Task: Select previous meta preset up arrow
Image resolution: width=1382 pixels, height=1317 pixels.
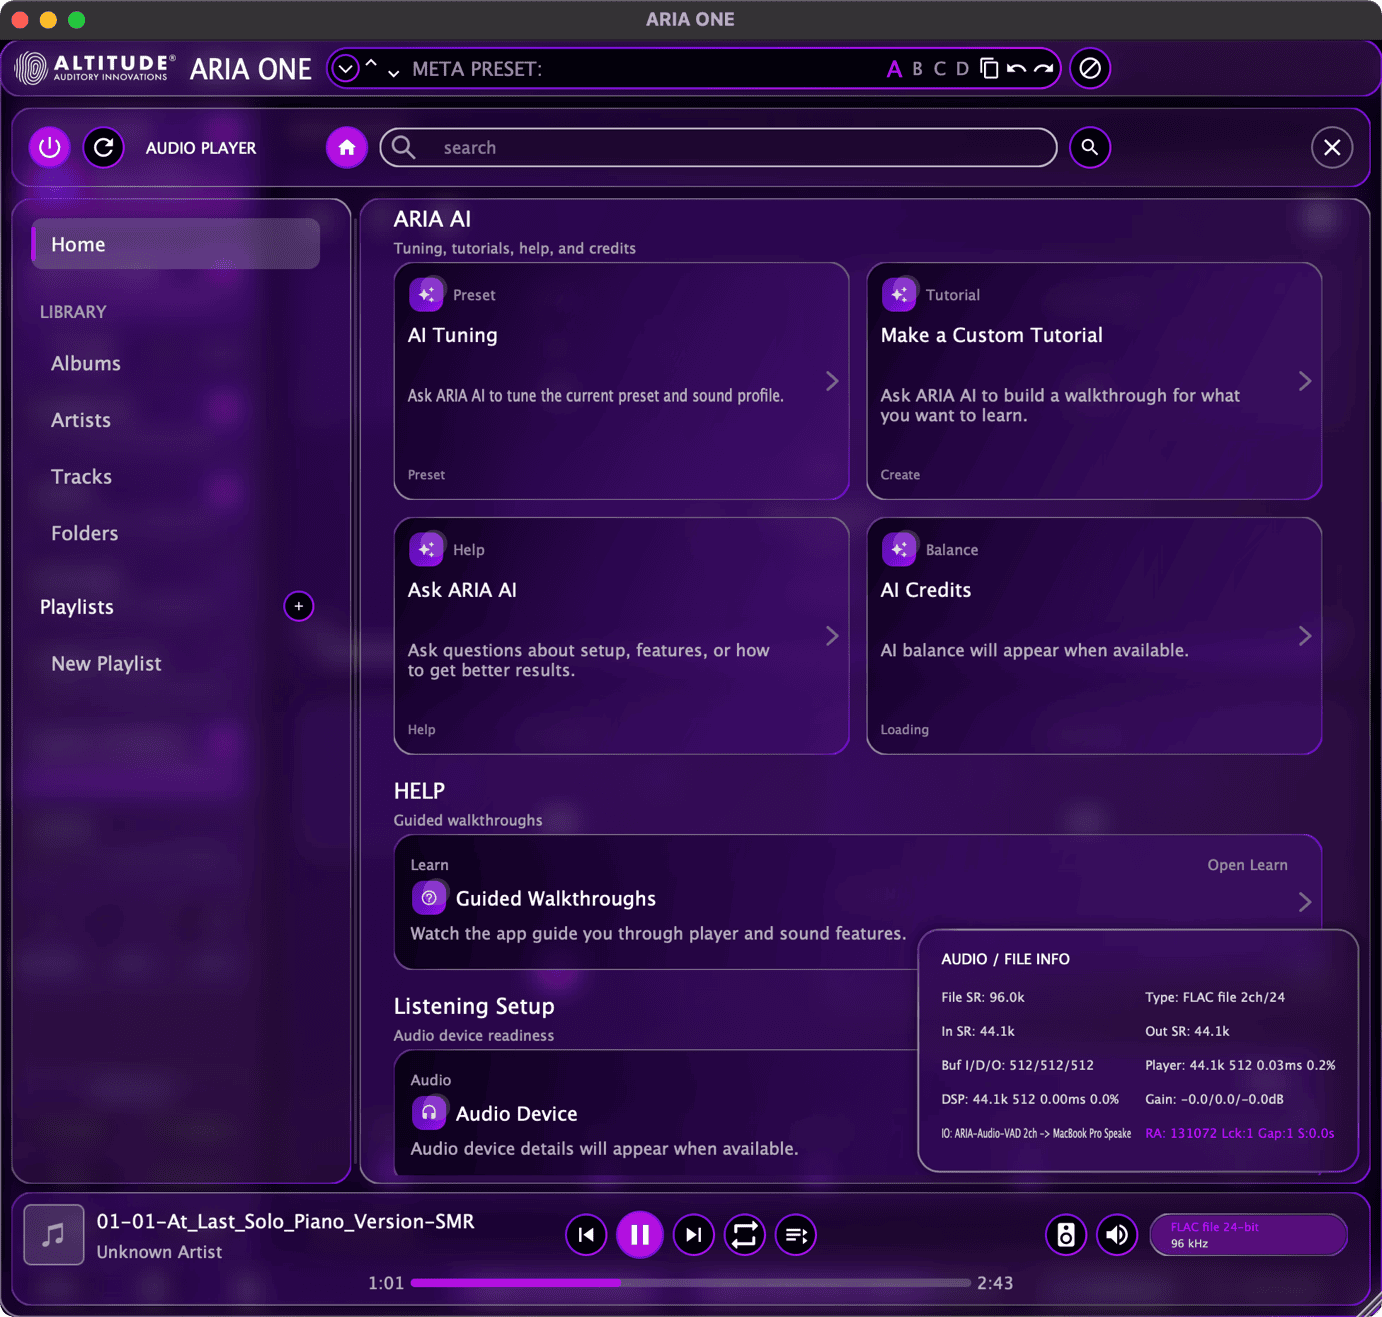Action: point(371,64)
